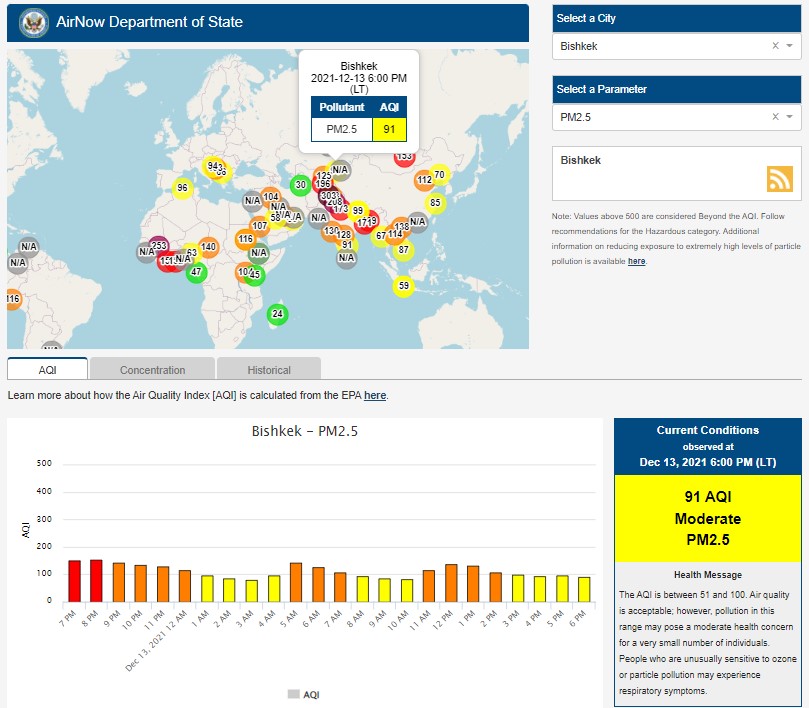The image size is (809, 708).
Task: Click the yellow map marker labeled 59
Action: (x=403, y=286)
